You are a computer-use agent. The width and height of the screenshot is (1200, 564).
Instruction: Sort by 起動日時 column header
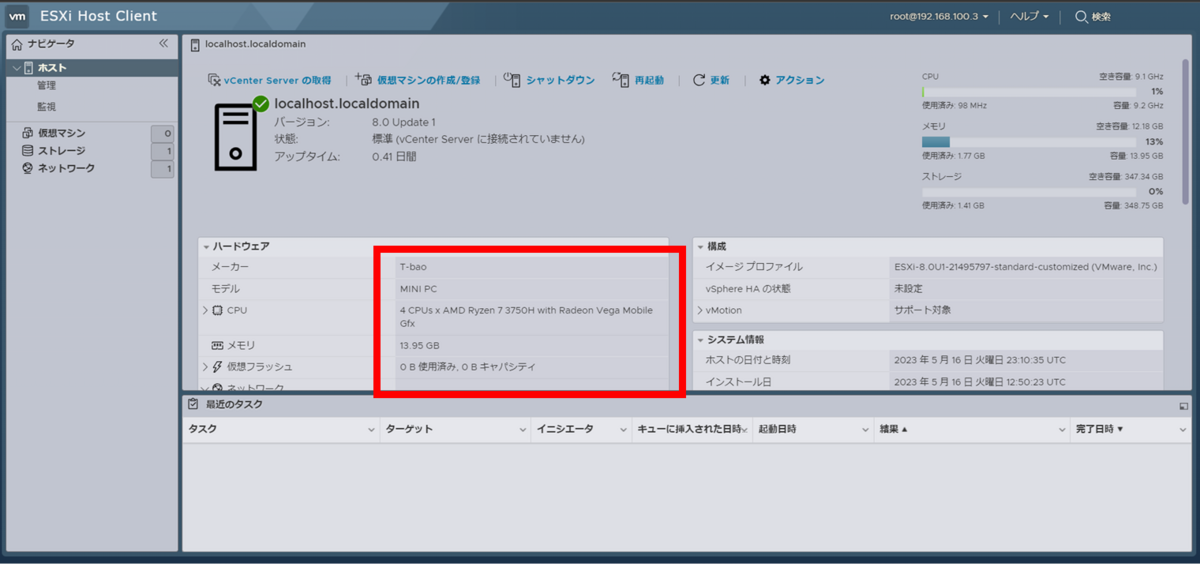777,429
